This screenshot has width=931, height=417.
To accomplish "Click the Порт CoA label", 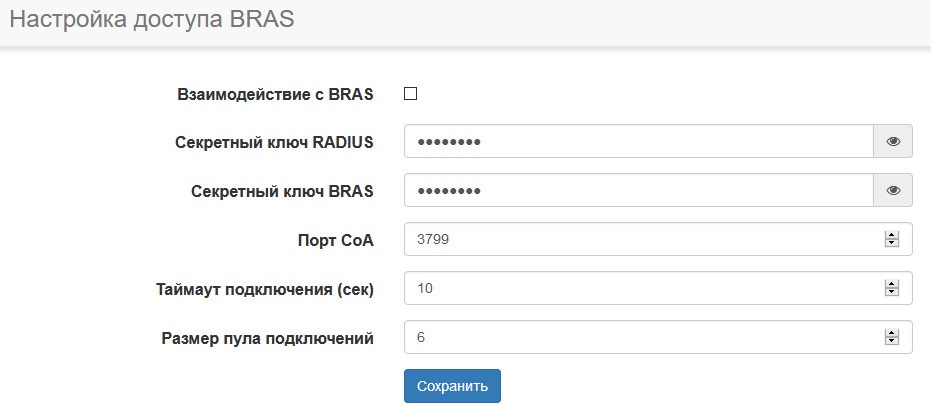I will (336, 240).
